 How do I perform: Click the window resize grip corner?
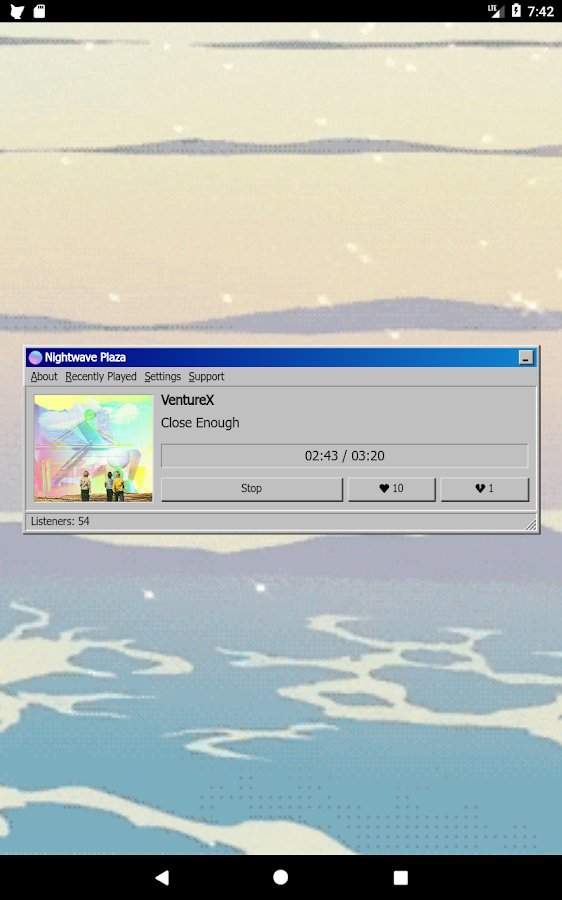[530, 523]
